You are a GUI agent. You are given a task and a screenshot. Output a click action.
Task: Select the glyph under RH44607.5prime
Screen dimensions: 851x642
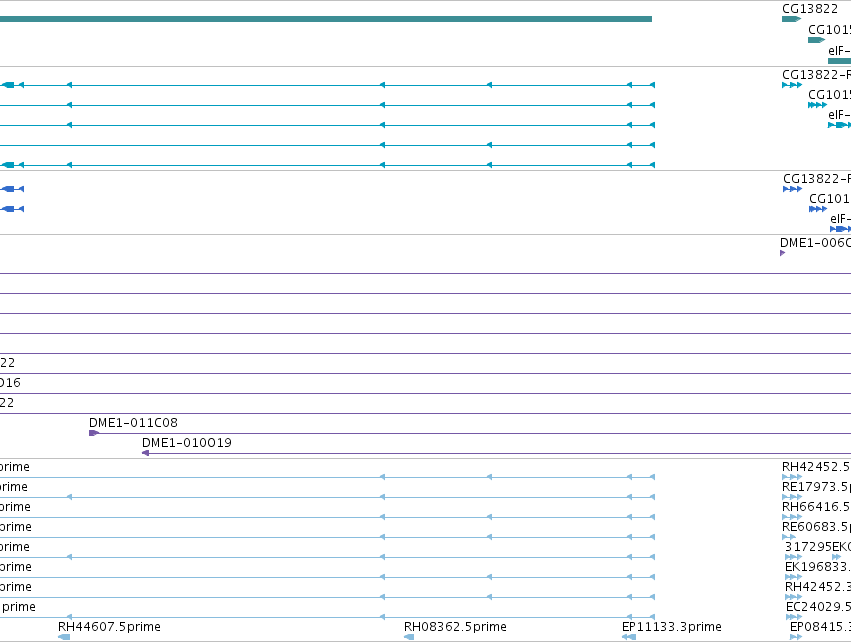(x=64, y=637)
